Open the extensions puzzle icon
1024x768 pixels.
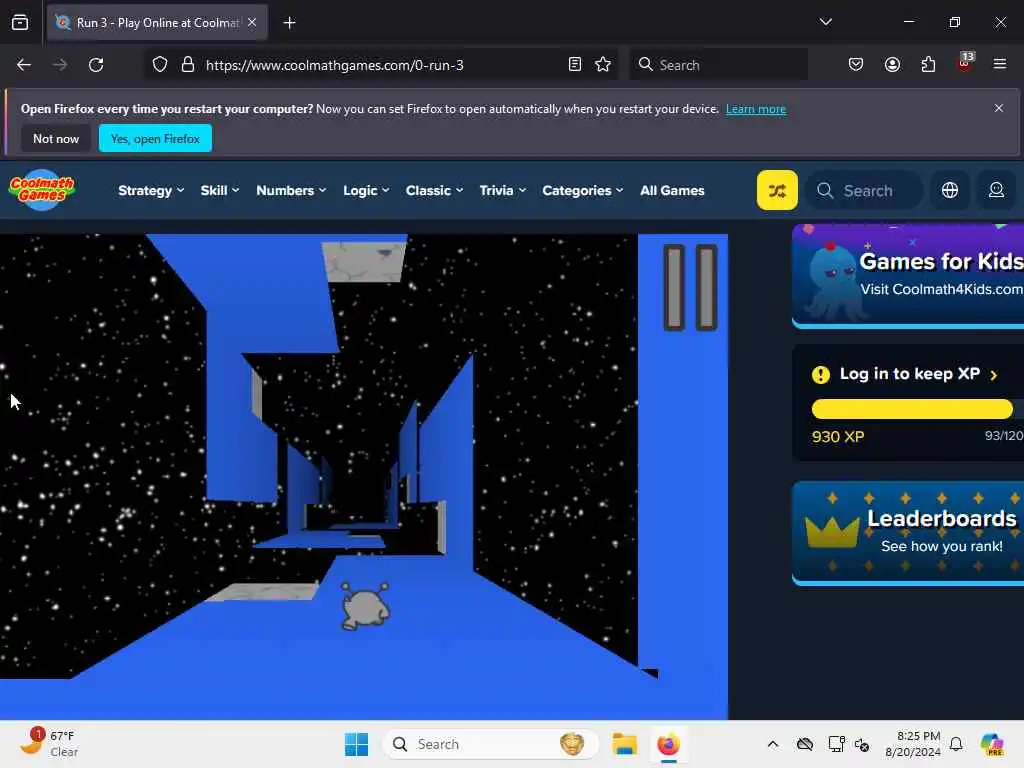[928, 65]
